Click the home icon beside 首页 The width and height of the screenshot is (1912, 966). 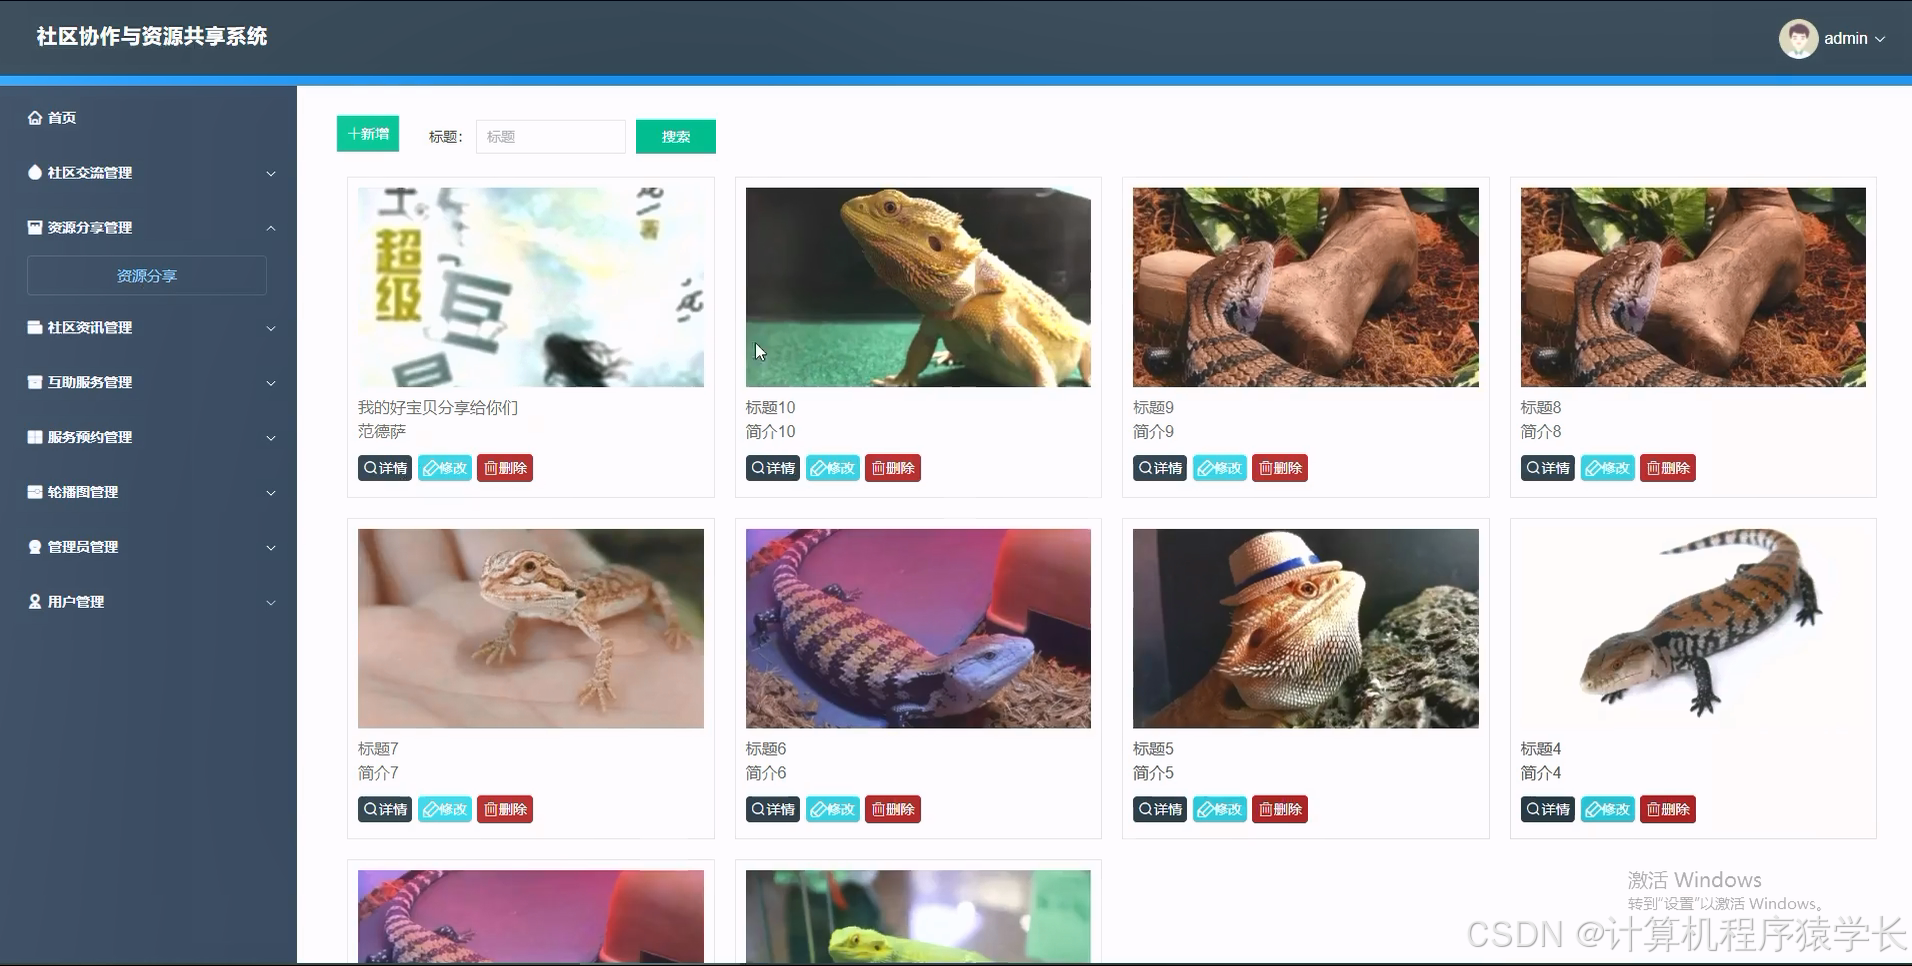point(35,118)
